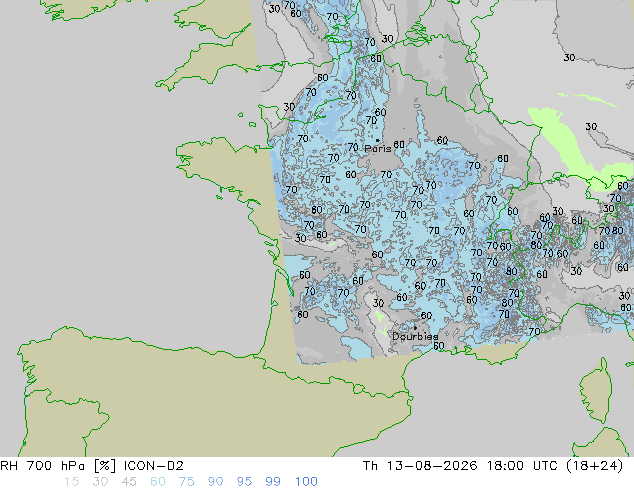Image resolution: width=634 pixels, height=490 pixels.
Task: Click the 'Th 13-08-2026 18:00 UTC (18+24)' timestamp
Action: pos(493,466)
